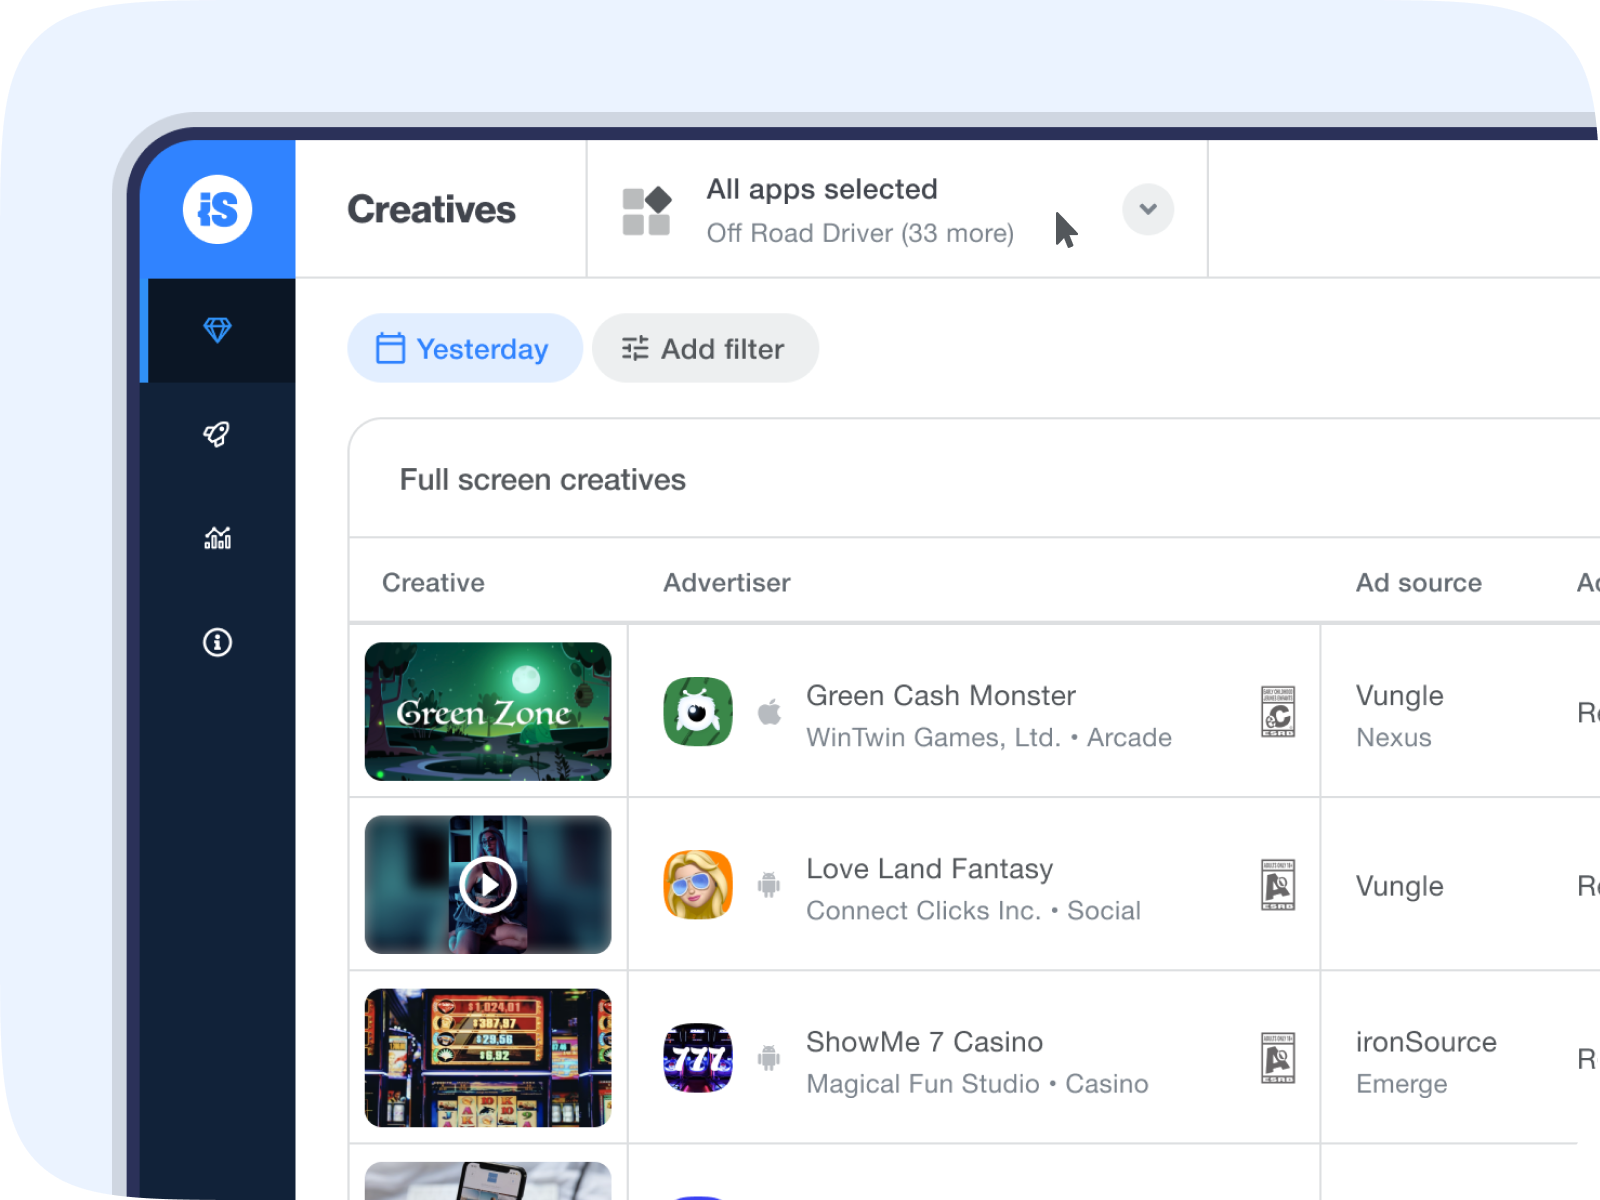Select the Love Land Fantasy advertiser name

tap(930, 868)
